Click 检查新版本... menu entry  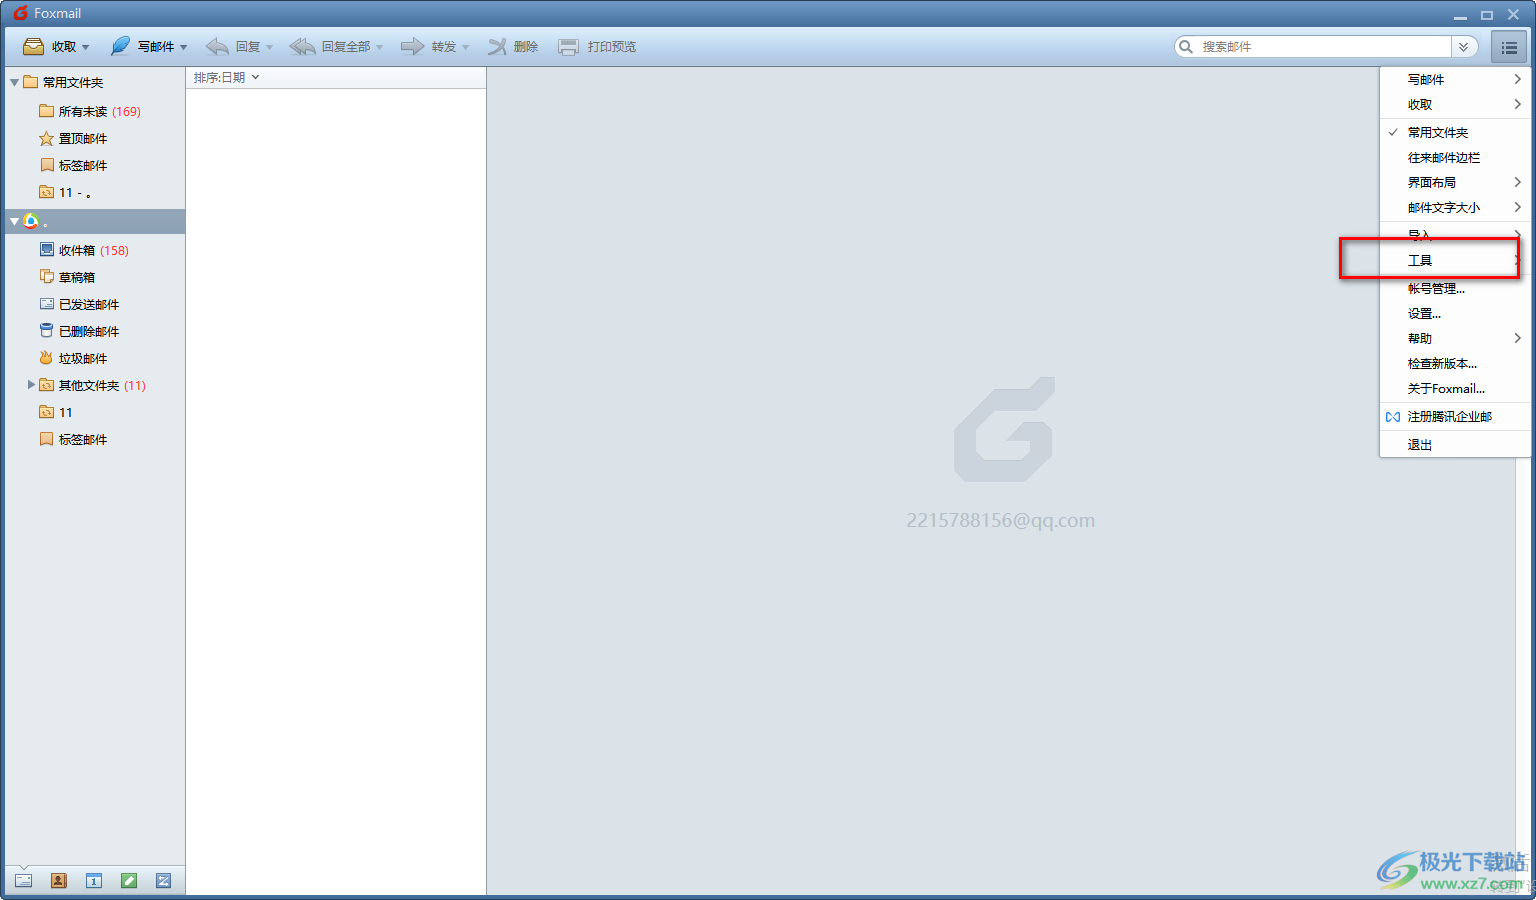pos(1455,363)
